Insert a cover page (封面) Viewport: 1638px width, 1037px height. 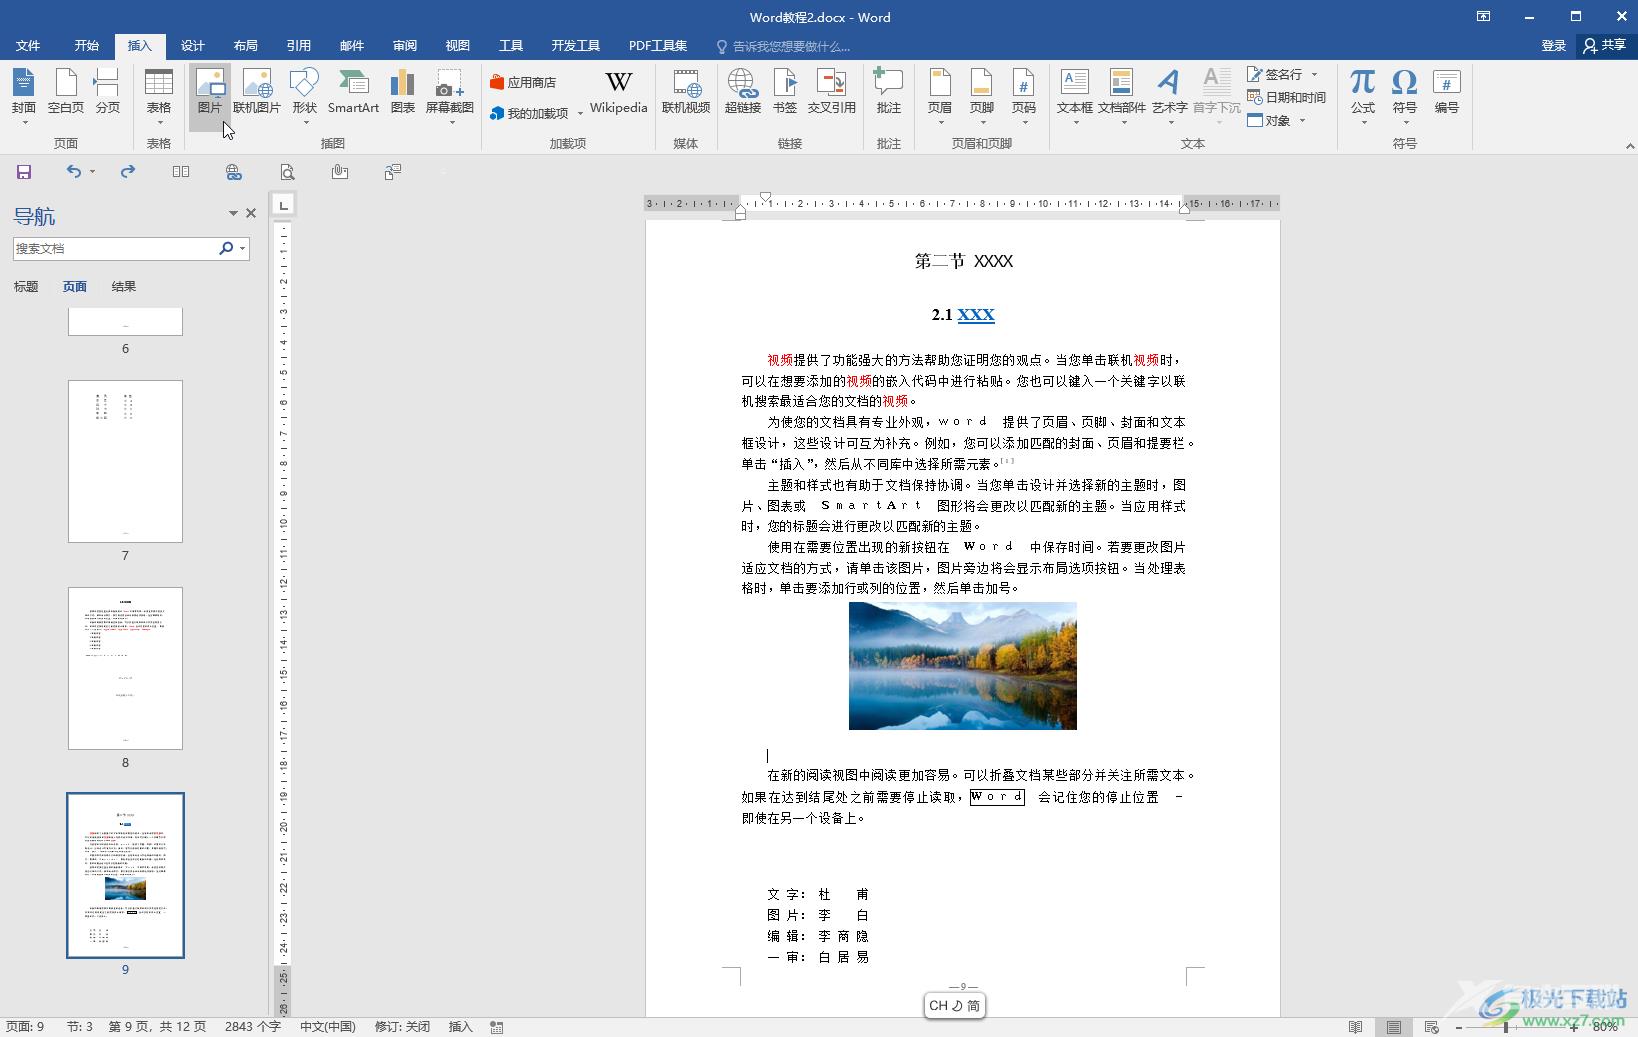(24, 96)
